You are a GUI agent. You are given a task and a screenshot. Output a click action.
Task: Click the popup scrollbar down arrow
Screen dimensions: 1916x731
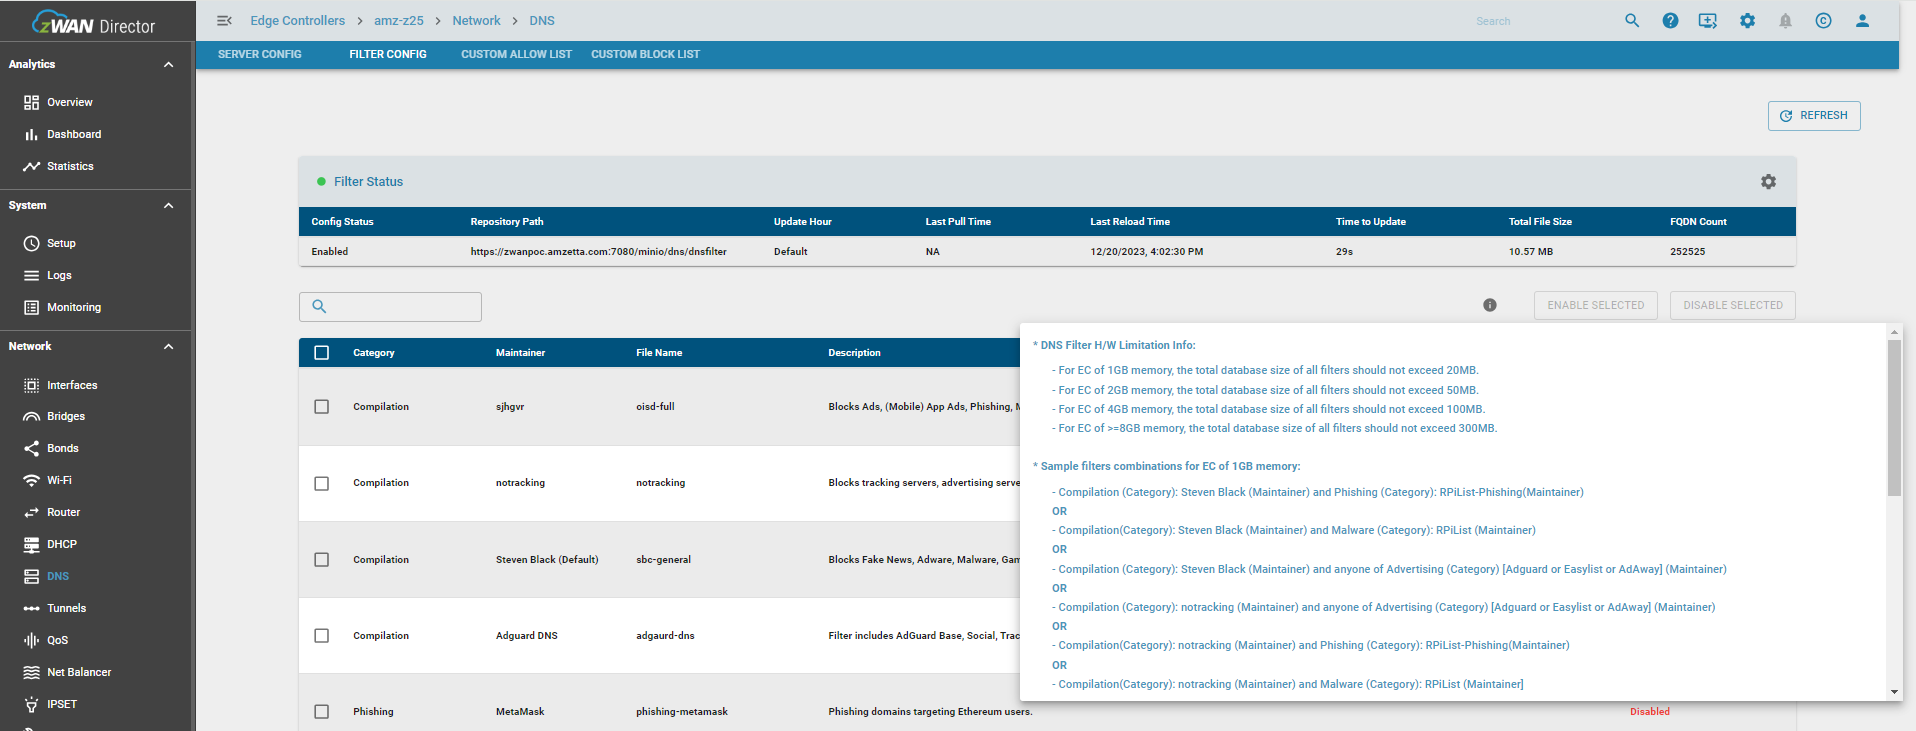point(1894,692)
